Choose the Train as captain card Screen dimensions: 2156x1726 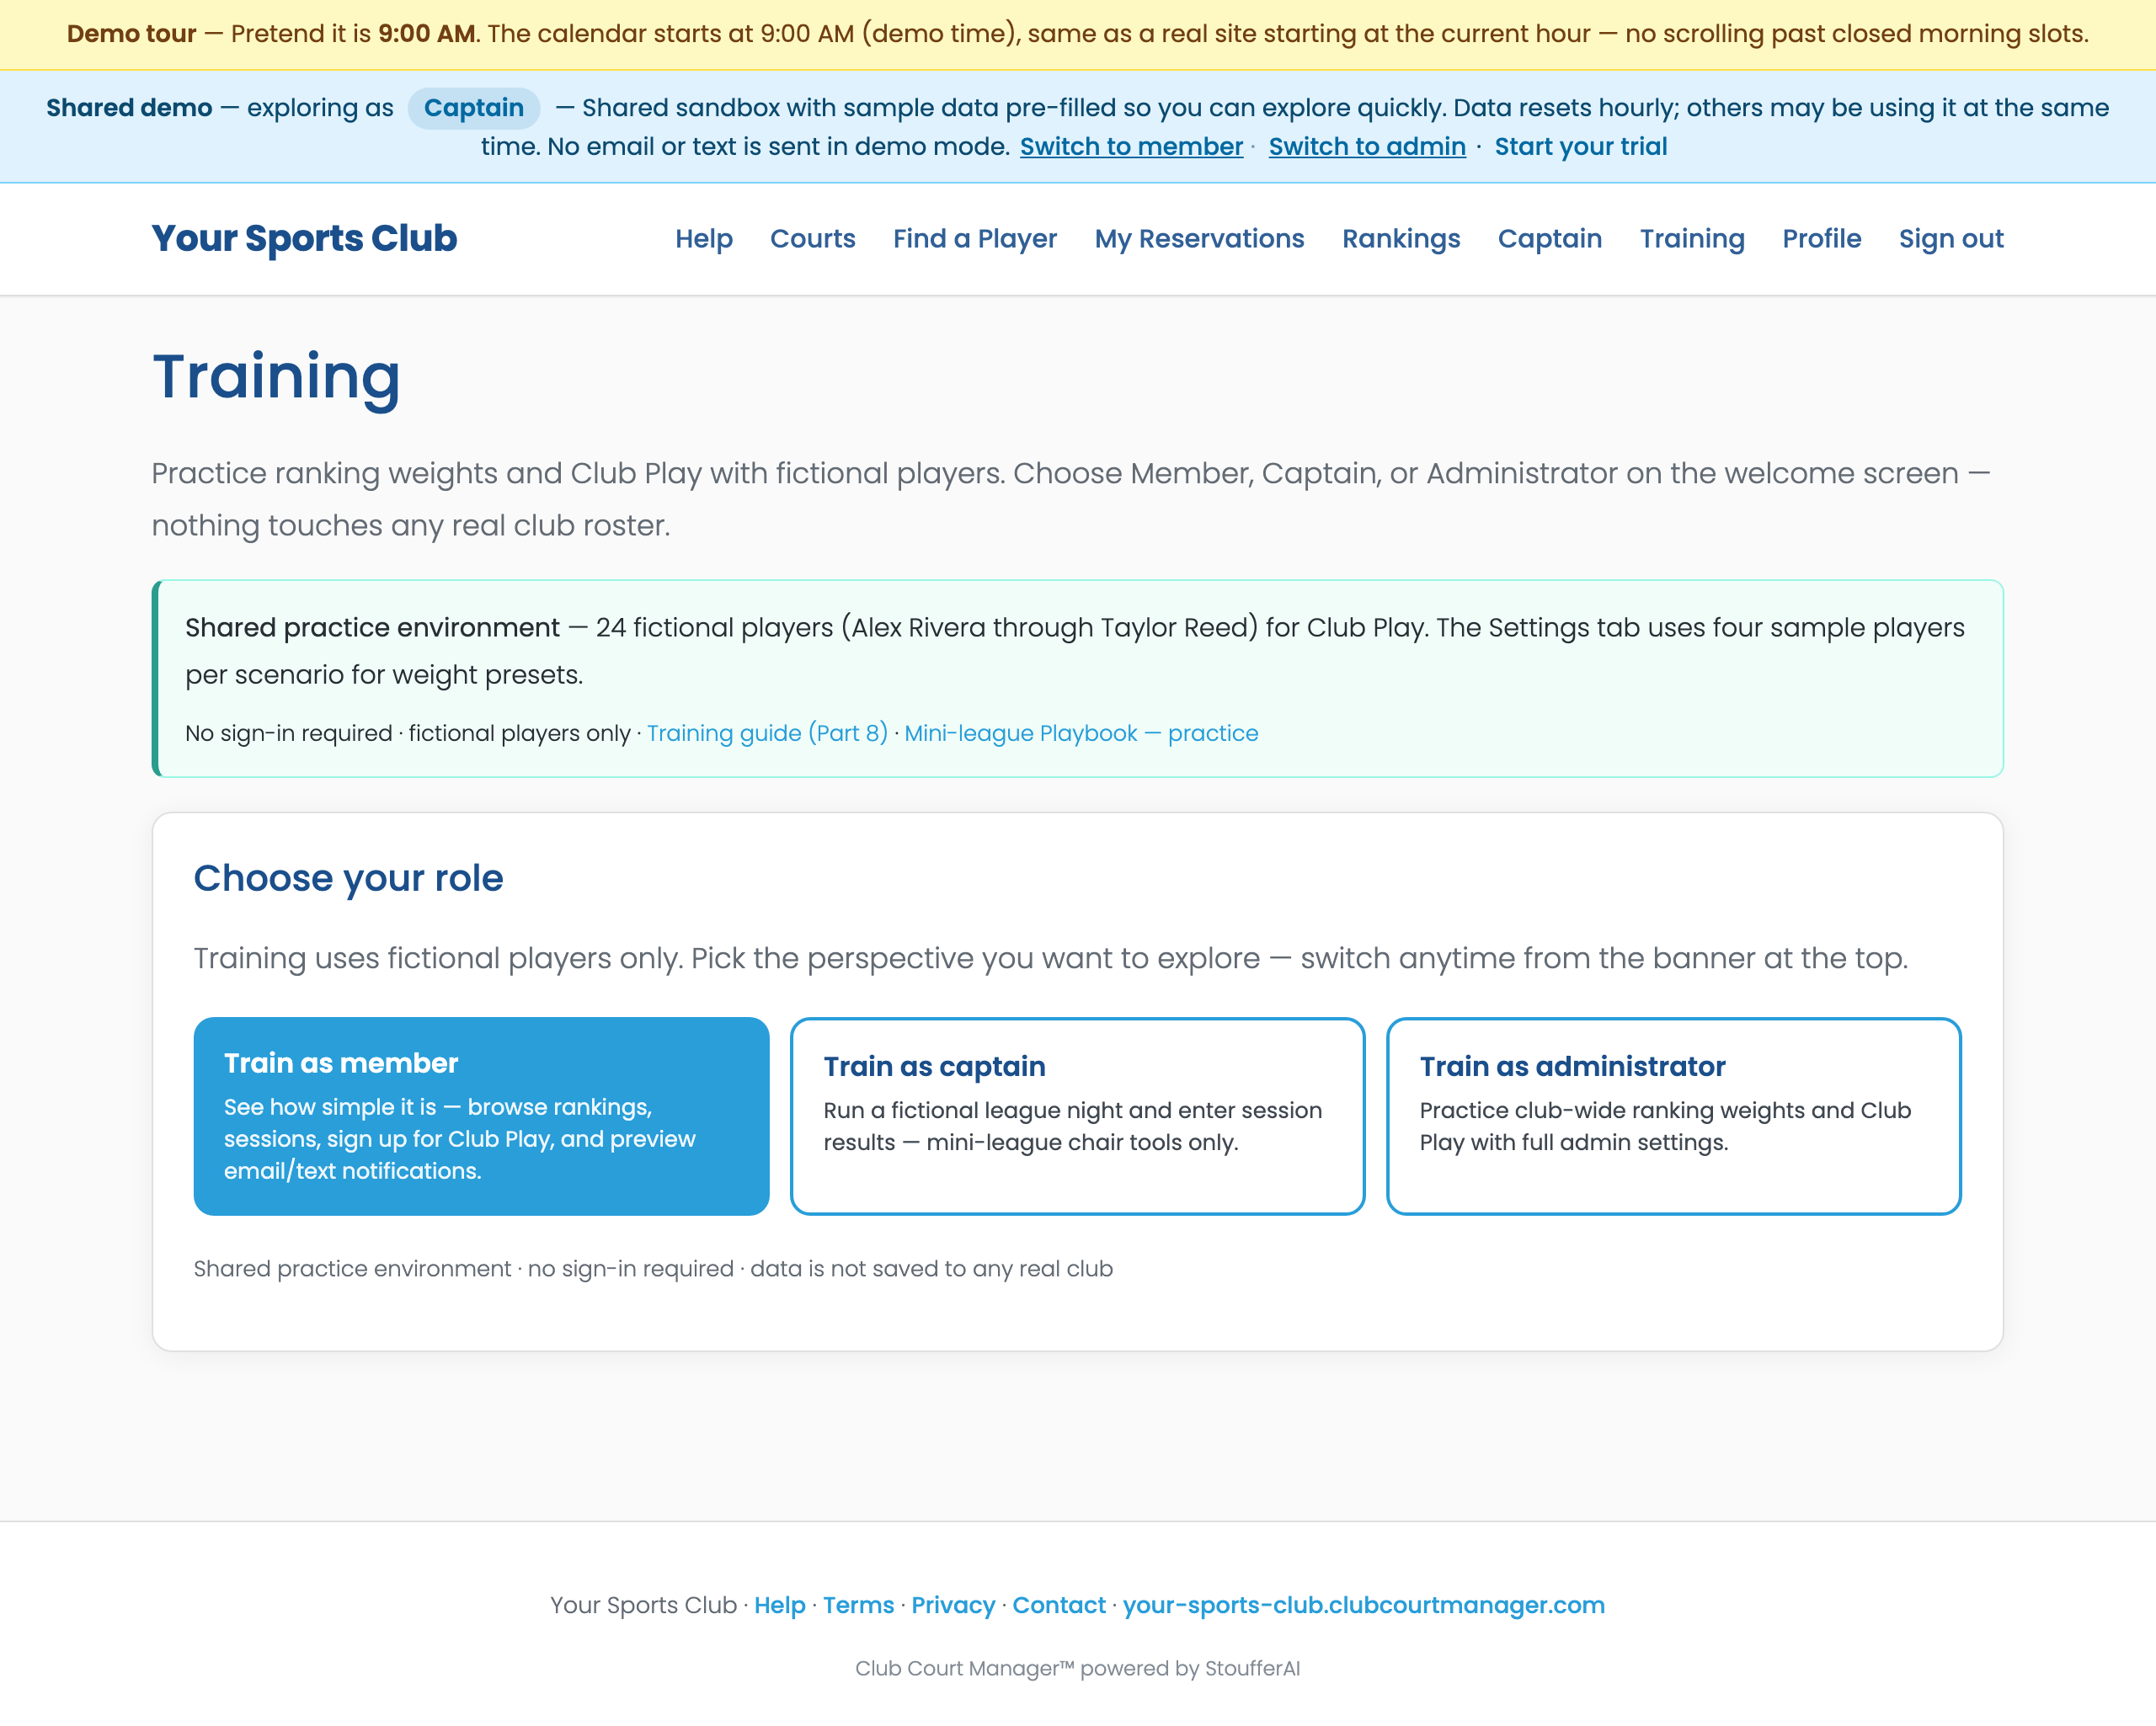point(1077,1116)
